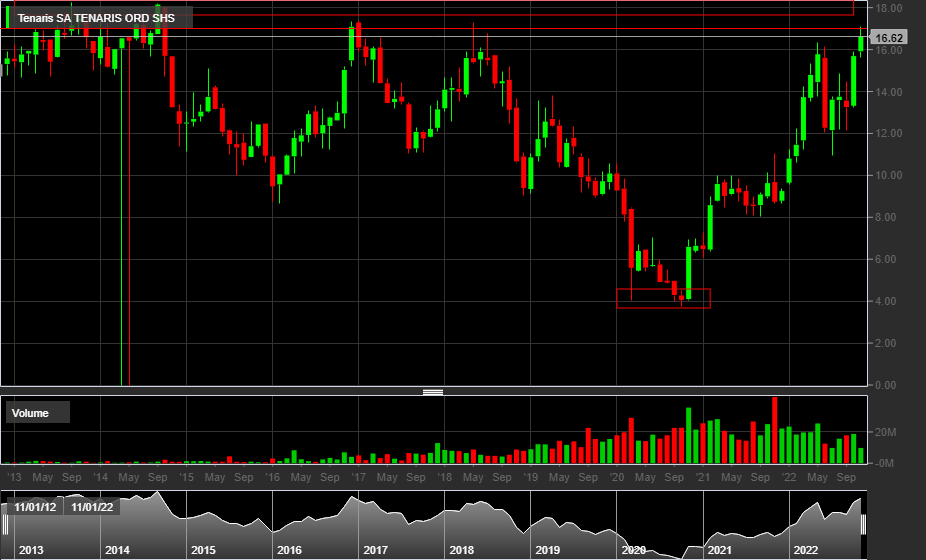Click the 4.00 price axis label
The width and height of the screenshot is (926, 560).
pos(886,301)
